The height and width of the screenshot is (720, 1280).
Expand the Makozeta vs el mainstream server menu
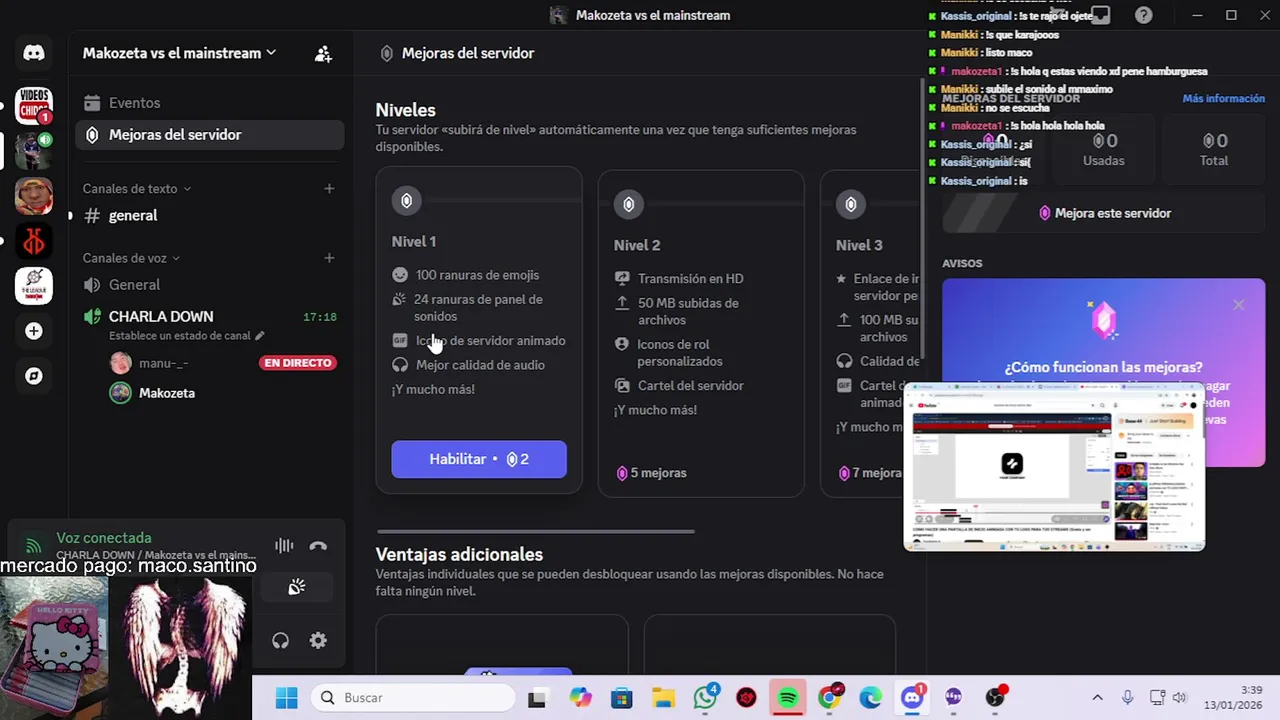pos(180,53)
